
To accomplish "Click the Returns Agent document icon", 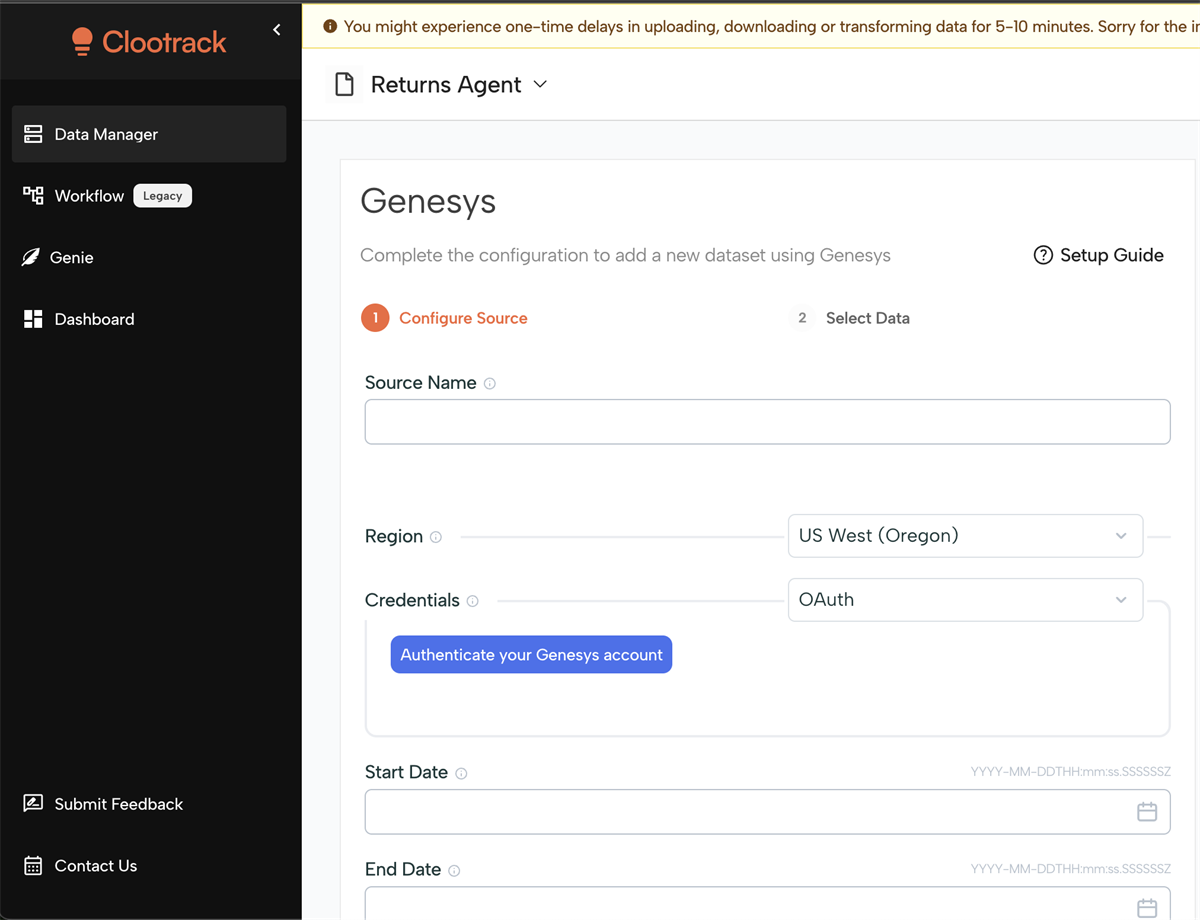I will (x=345, y=85).
